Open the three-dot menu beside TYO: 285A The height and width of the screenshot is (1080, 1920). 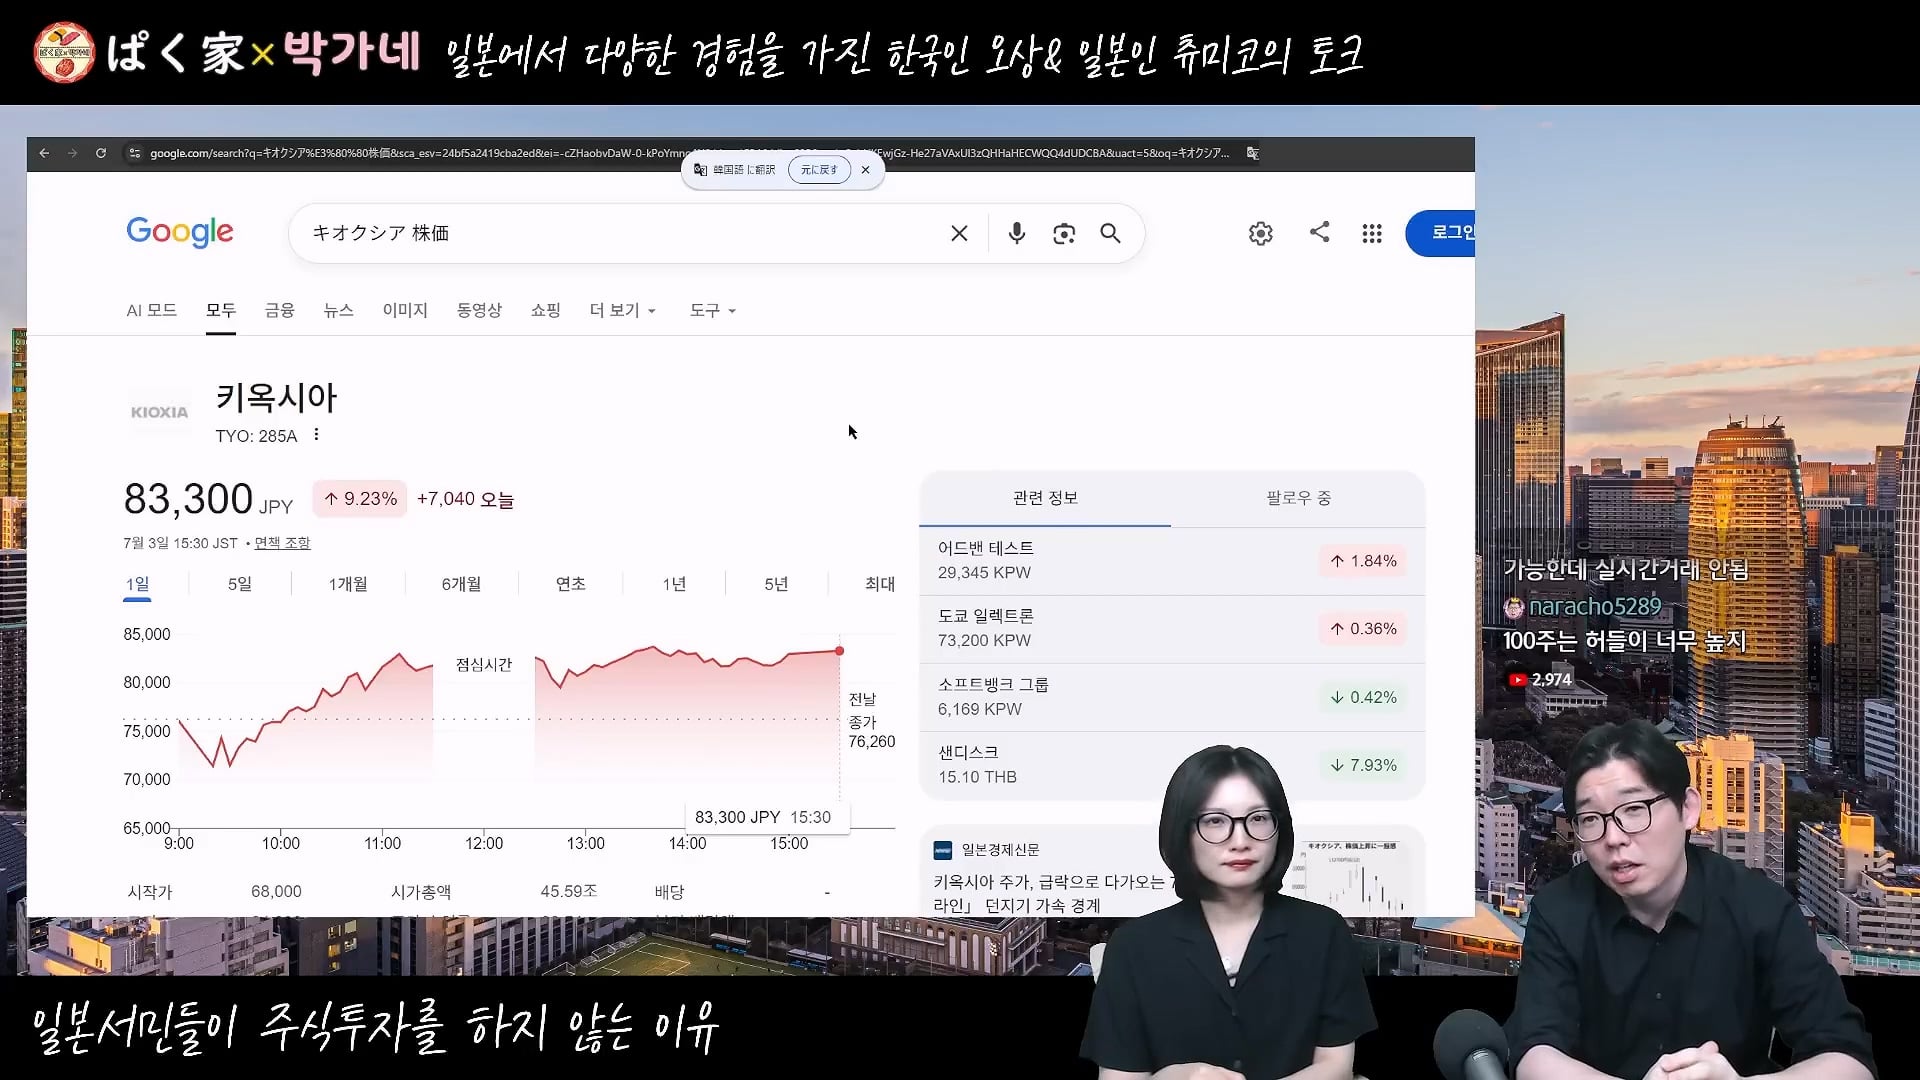[x=316, y=435]
